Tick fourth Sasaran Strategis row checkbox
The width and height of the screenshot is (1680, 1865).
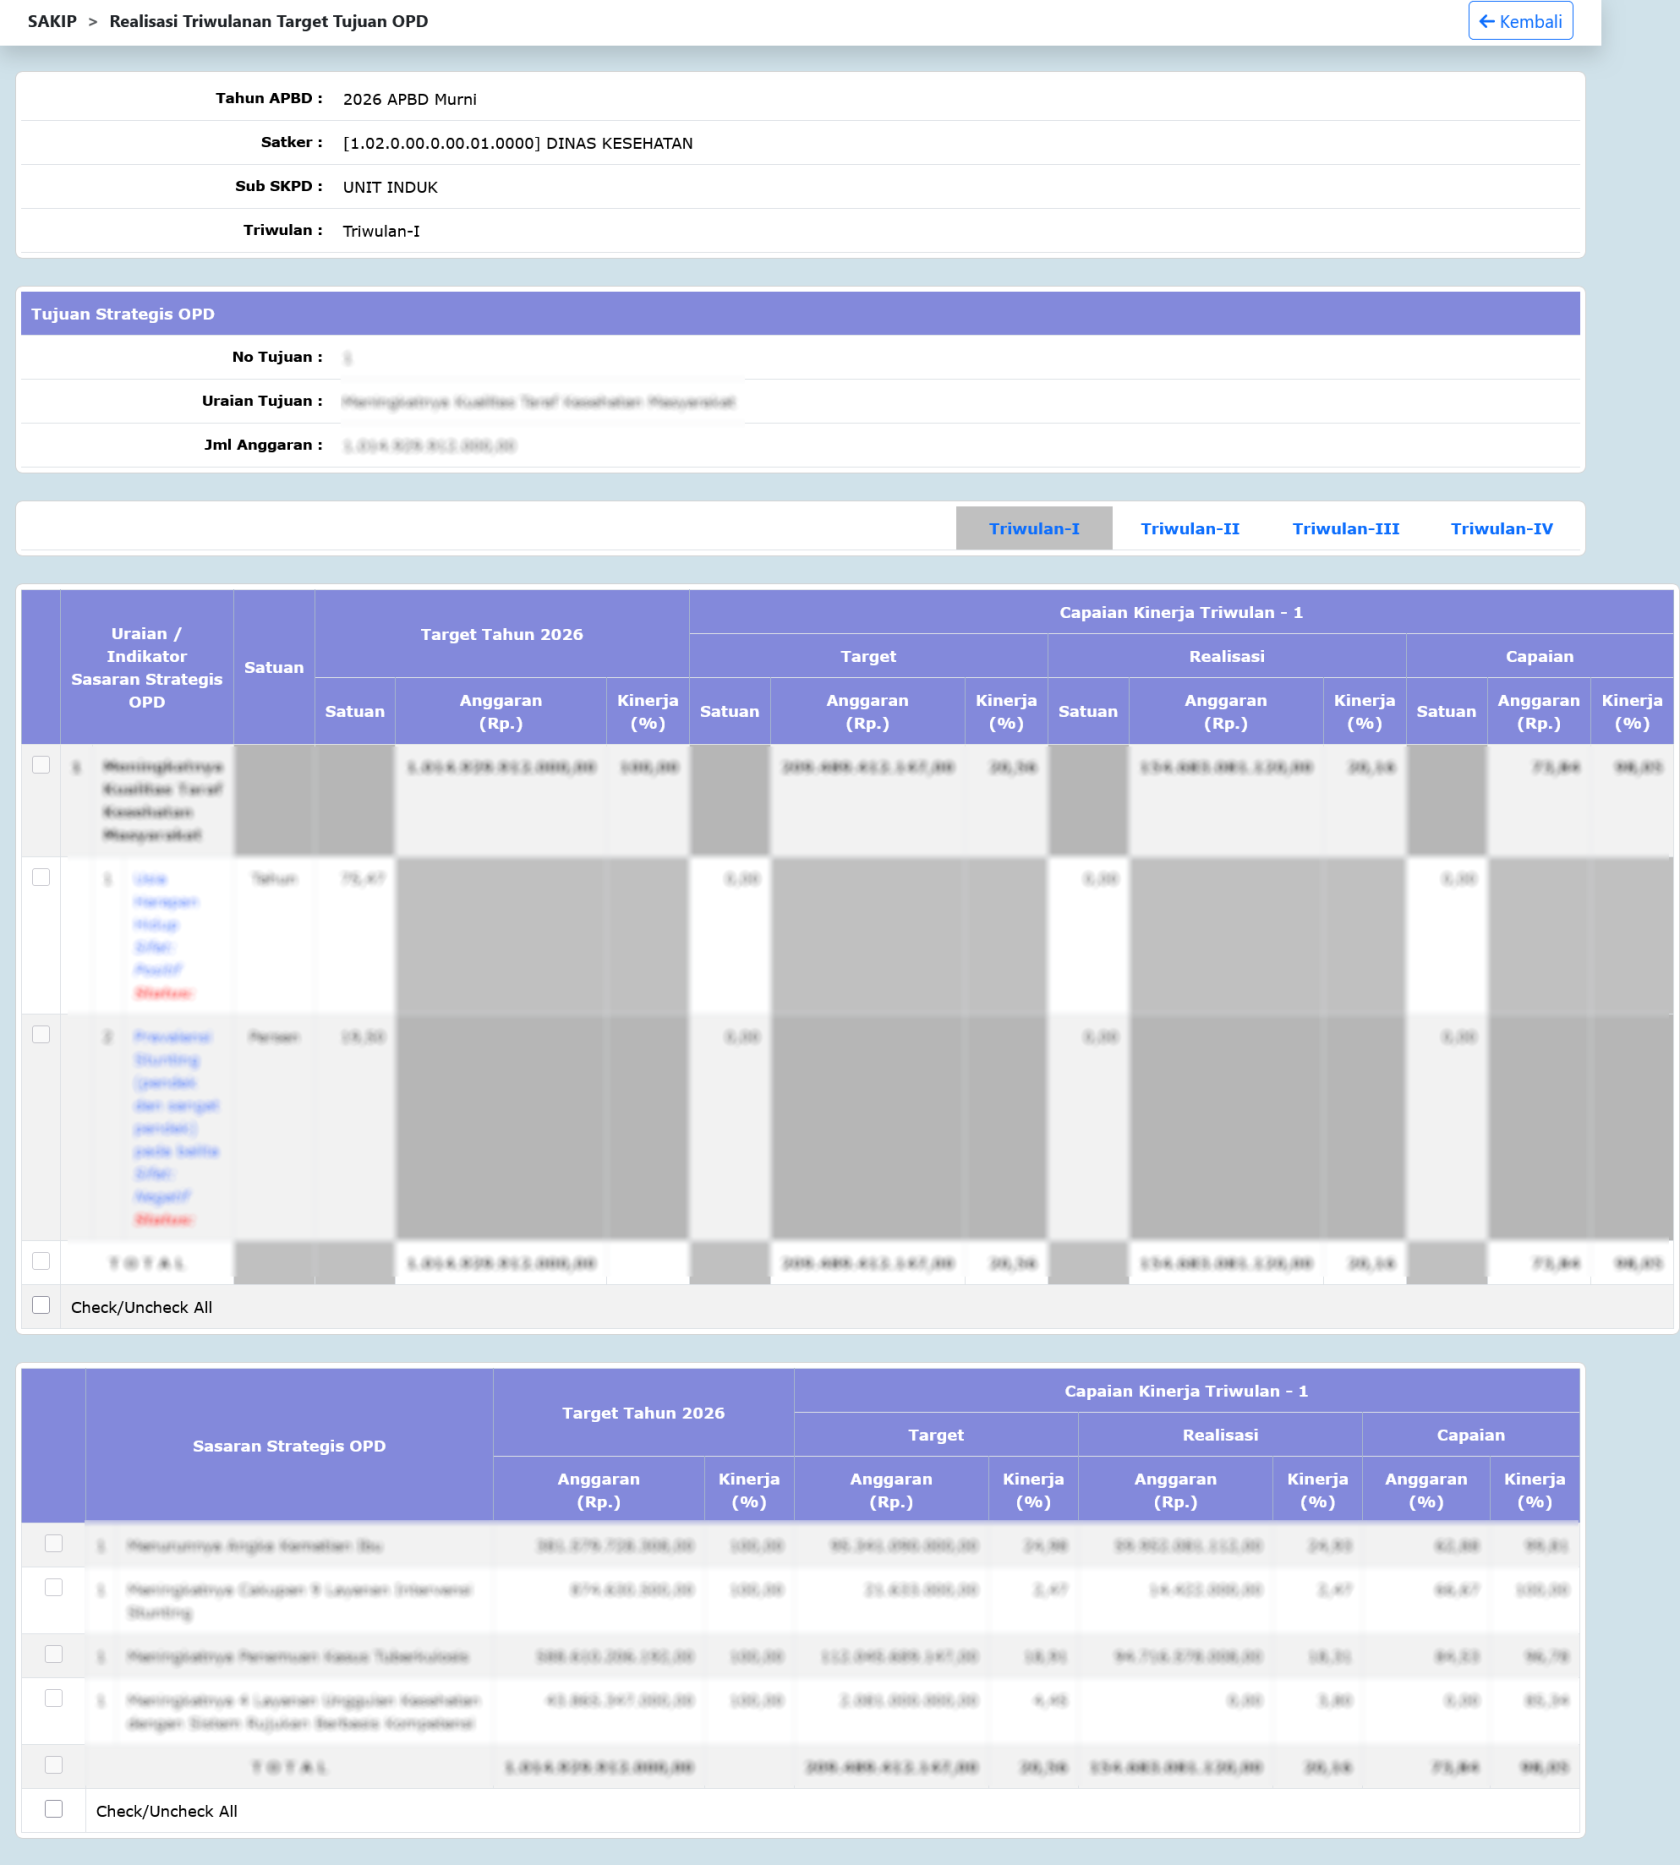(54, 1699)
